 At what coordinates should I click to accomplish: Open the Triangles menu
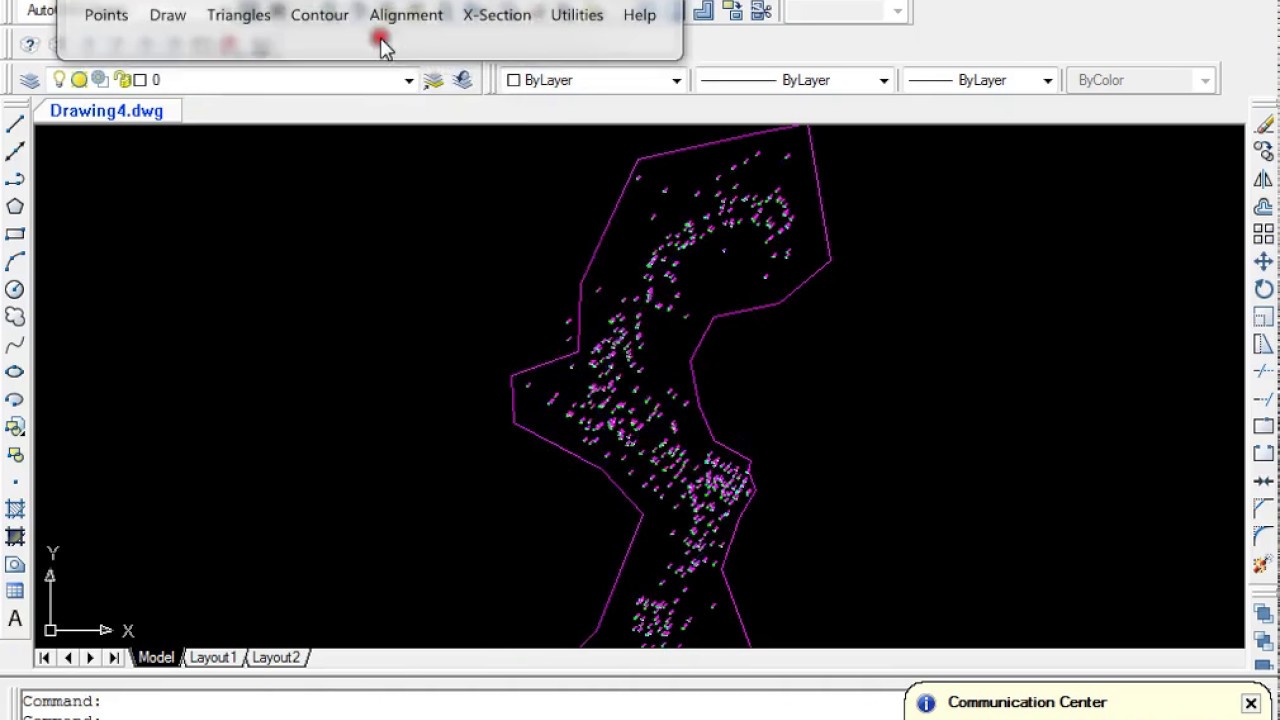pyautogui.click(x=239, y=15)
